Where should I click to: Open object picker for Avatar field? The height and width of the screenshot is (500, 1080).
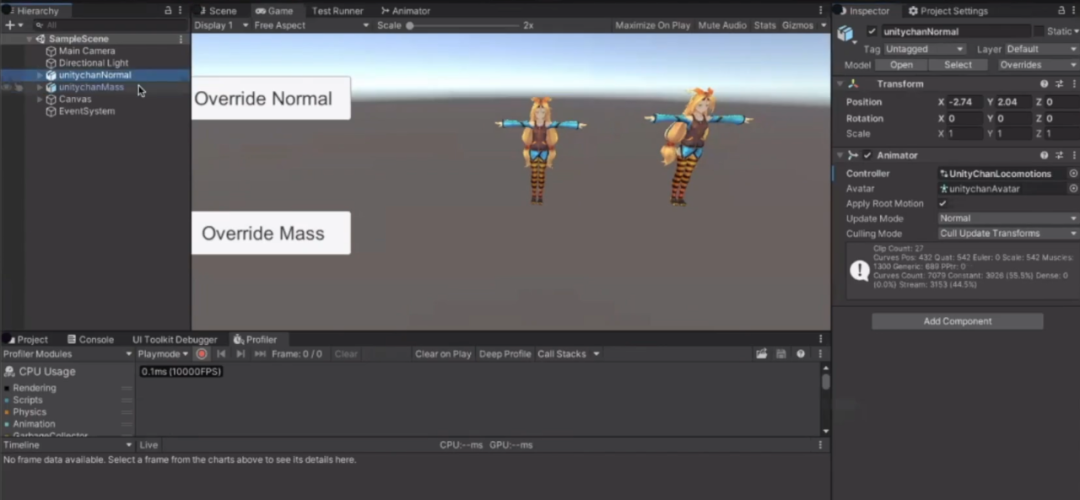(1073, 189)
